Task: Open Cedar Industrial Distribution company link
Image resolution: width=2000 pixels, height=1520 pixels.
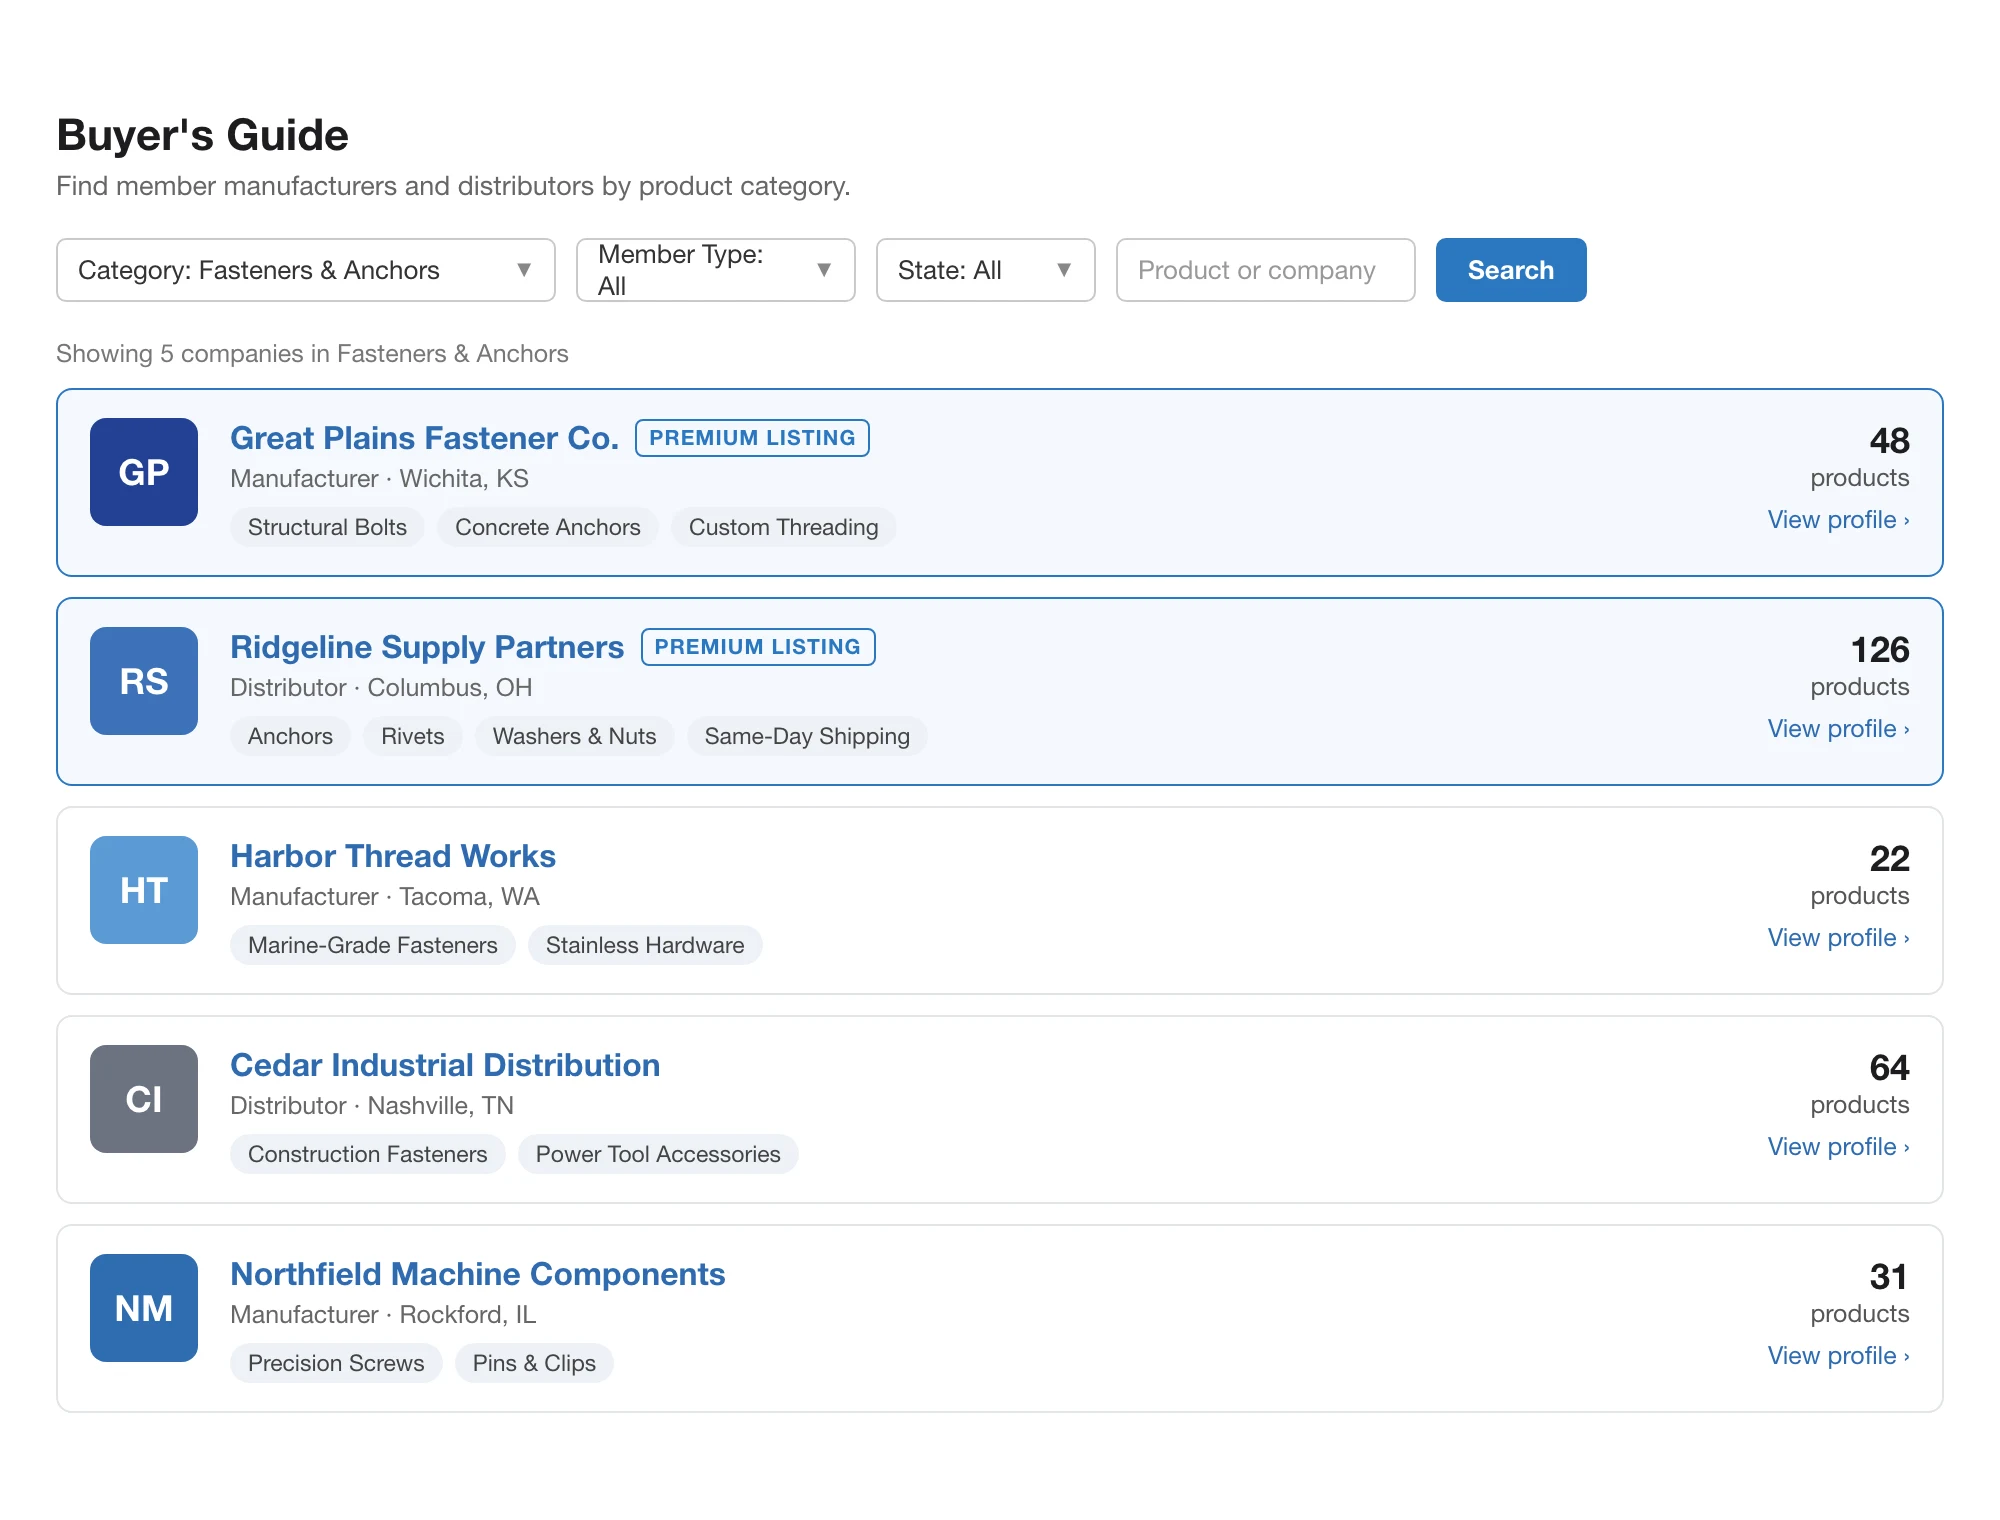Action: [445, 1065]
